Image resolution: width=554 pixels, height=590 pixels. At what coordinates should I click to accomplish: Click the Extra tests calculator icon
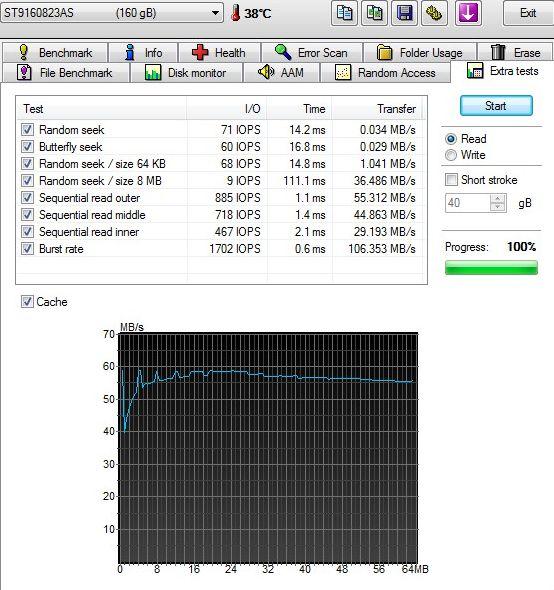(x=475, y=70)
